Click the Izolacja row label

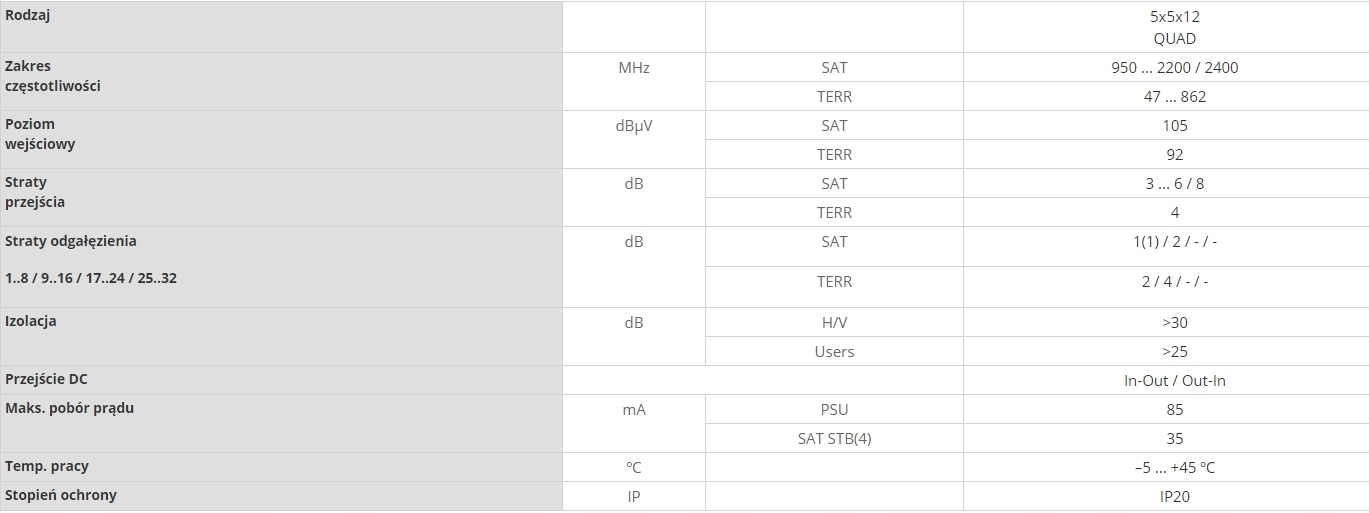(x=31, y=322)
